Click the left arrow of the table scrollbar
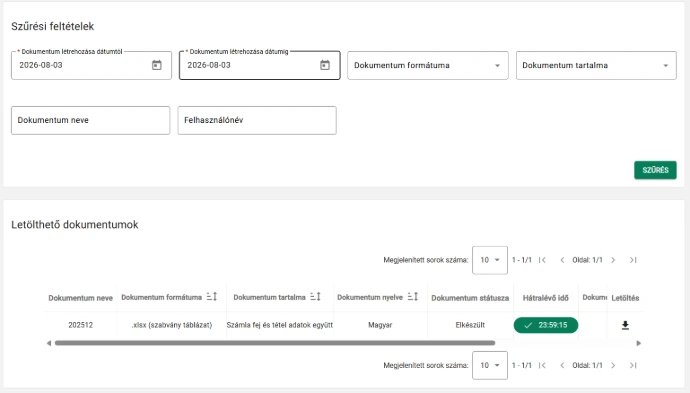This screenshot has width=690, height=393. click(49, 343)
